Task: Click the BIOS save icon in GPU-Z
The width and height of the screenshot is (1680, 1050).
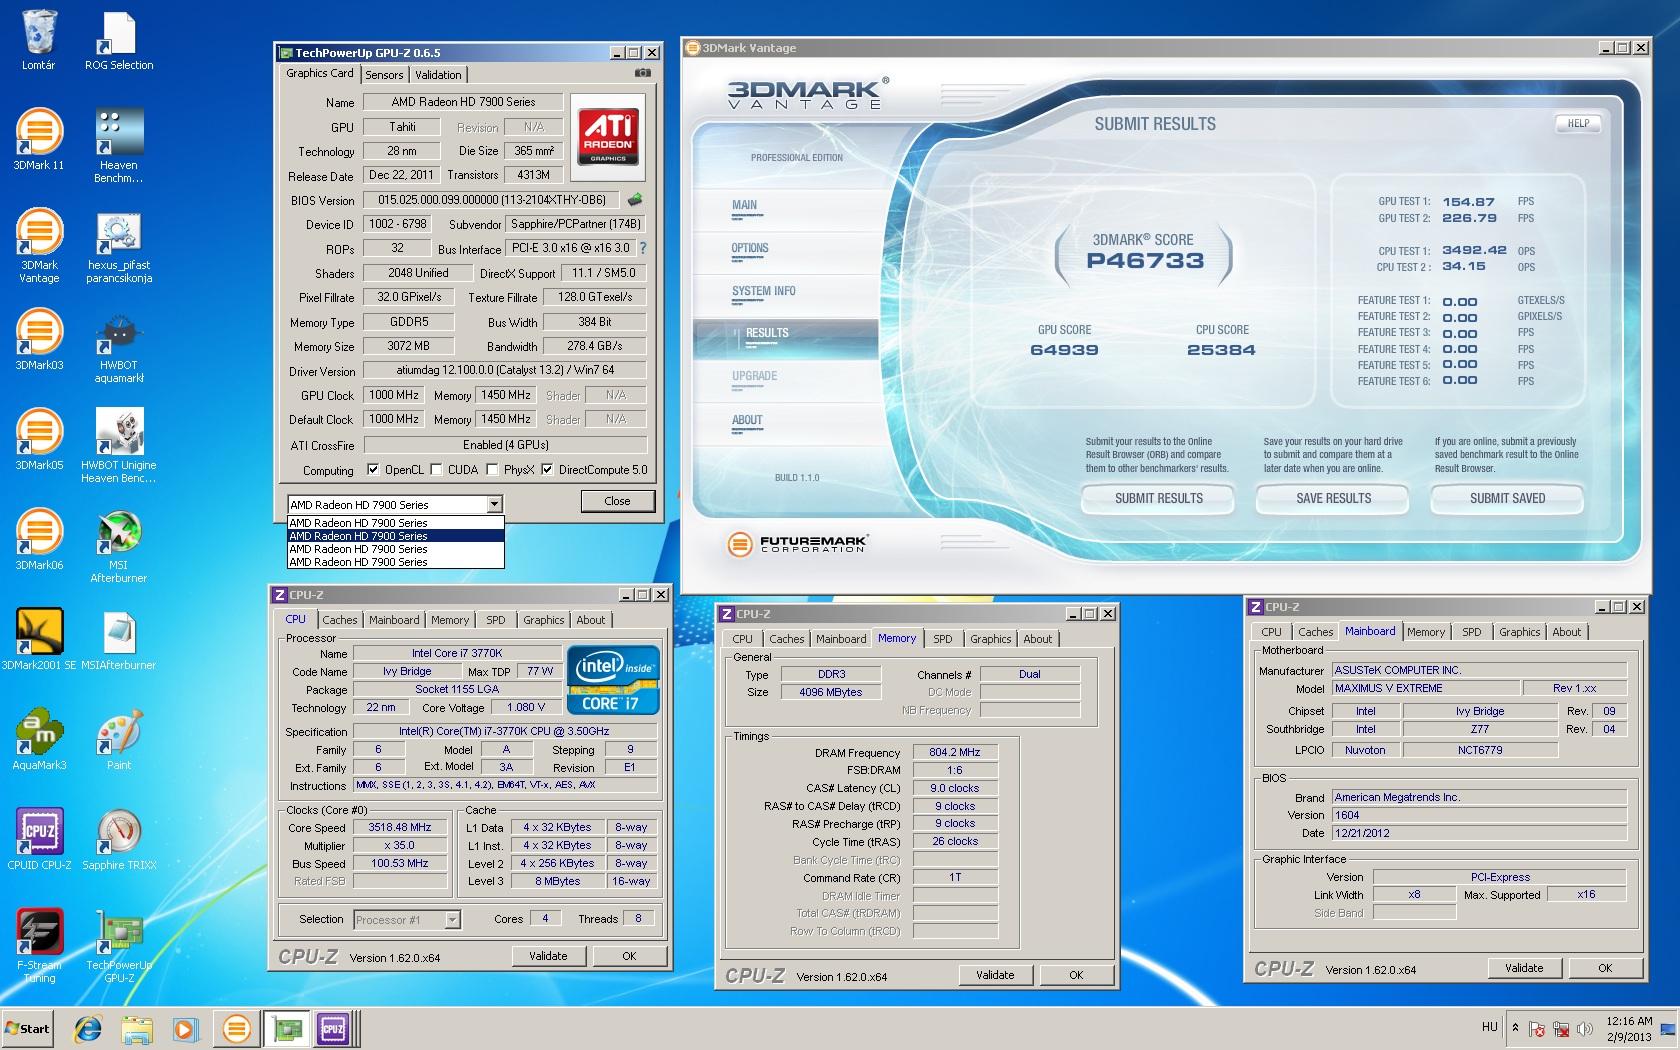Action: (634, 200)
